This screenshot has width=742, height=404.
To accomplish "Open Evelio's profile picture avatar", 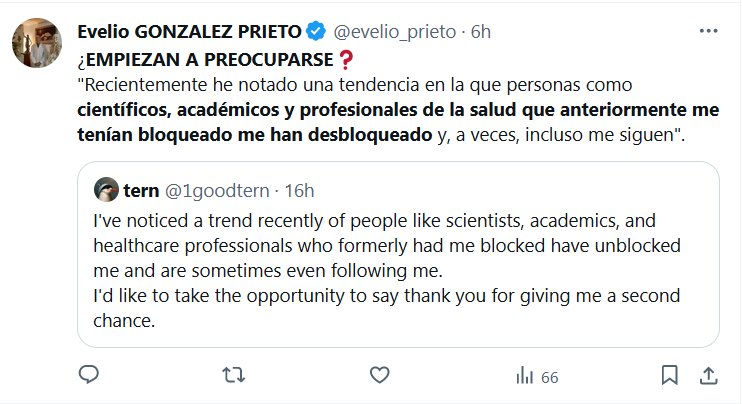I will pyautogui.click(x=38, y=42).
